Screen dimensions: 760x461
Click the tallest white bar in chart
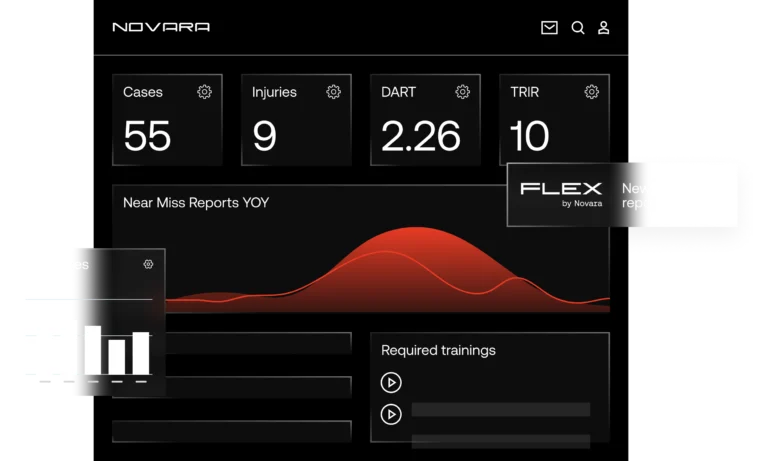click(93, 350)
